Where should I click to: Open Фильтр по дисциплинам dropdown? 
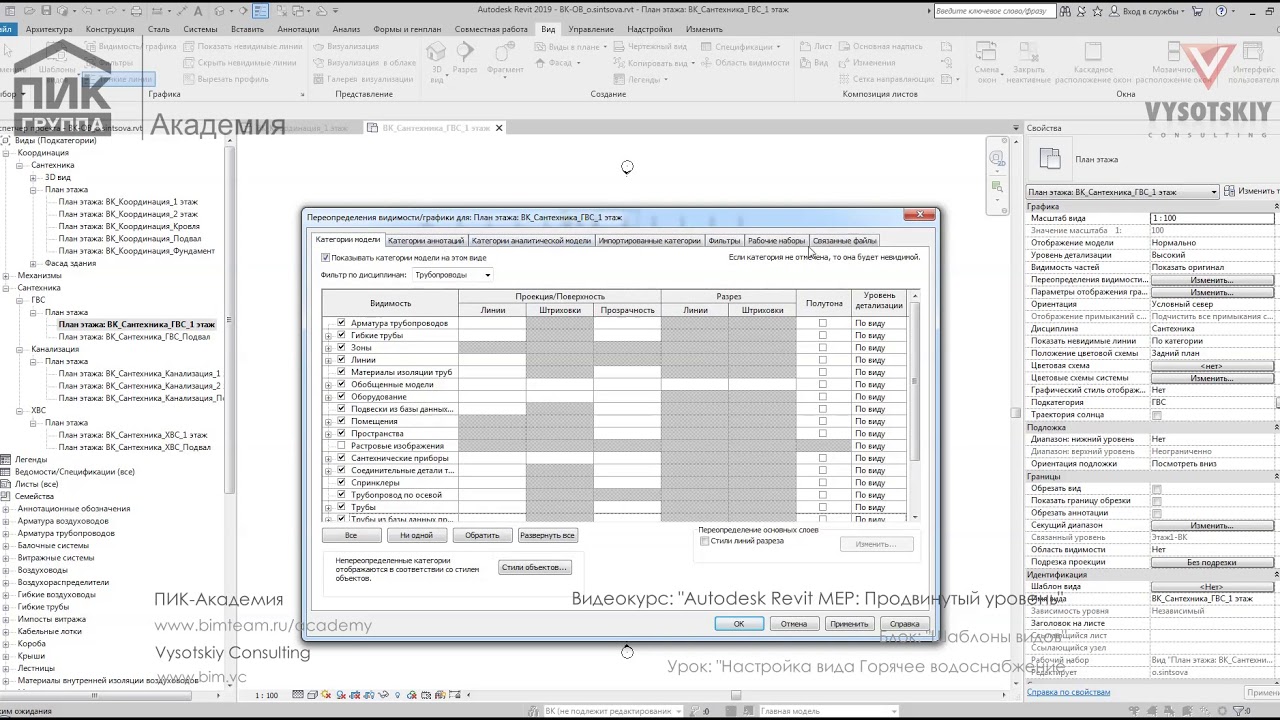click(x=453, y=275)
